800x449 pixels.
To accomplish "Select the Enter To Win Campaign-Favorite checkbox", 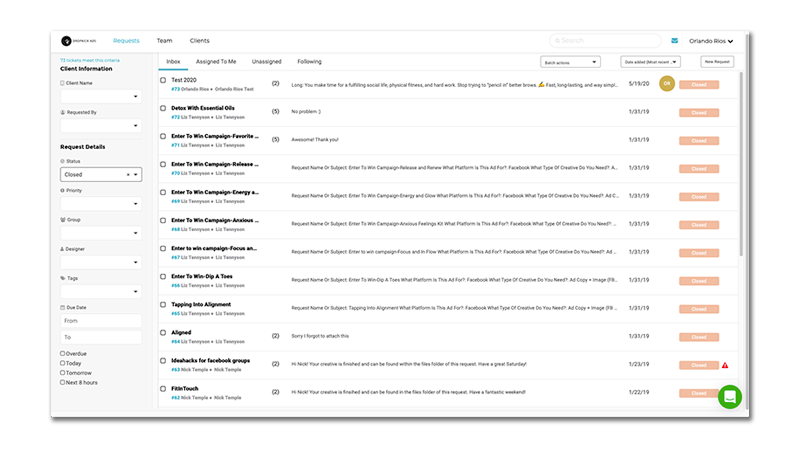I will (163, 136).
